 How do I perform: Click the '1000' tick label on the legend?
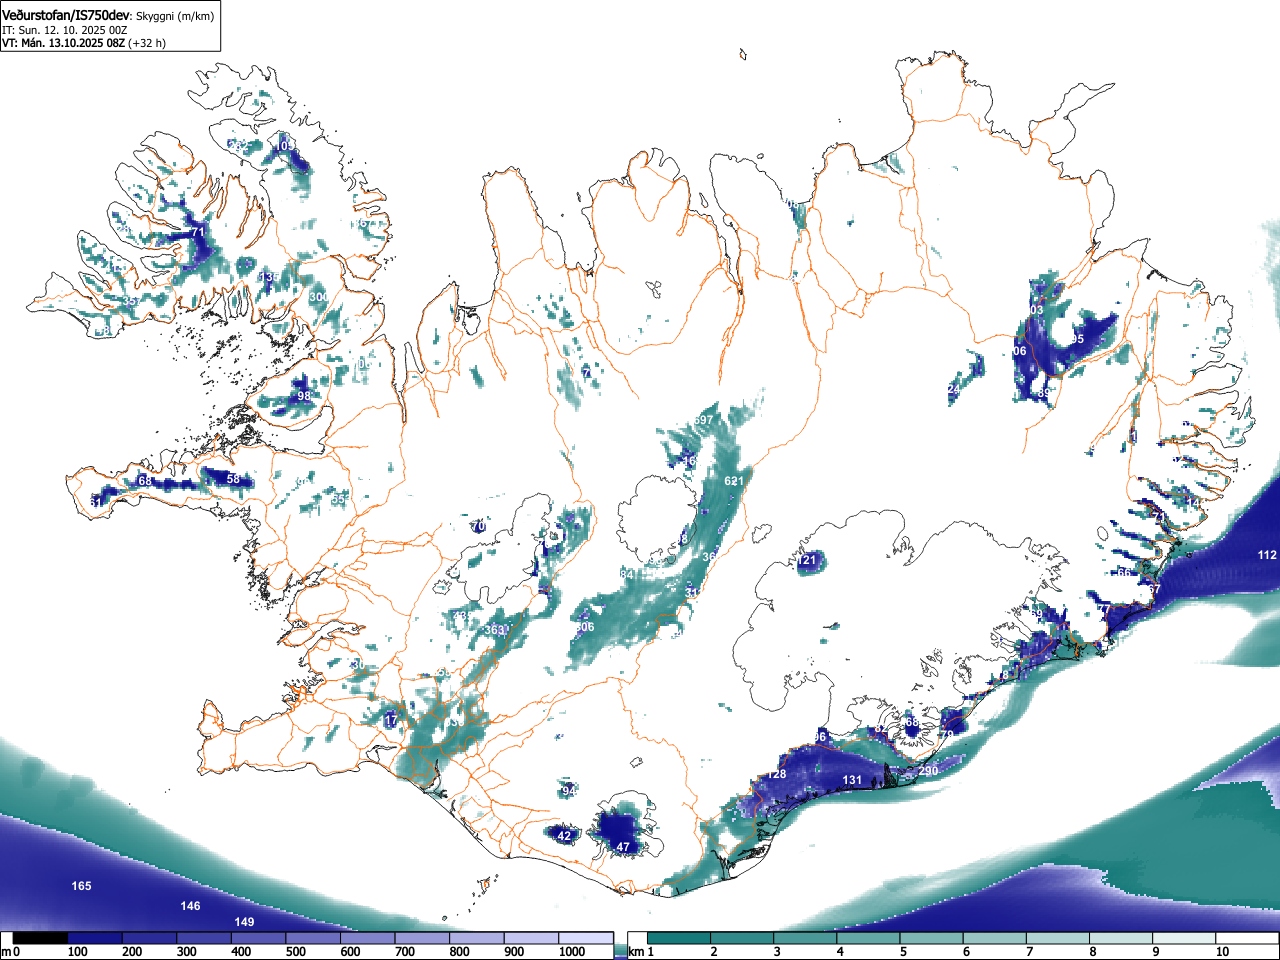pyautogui.click(x=572, y=952)
